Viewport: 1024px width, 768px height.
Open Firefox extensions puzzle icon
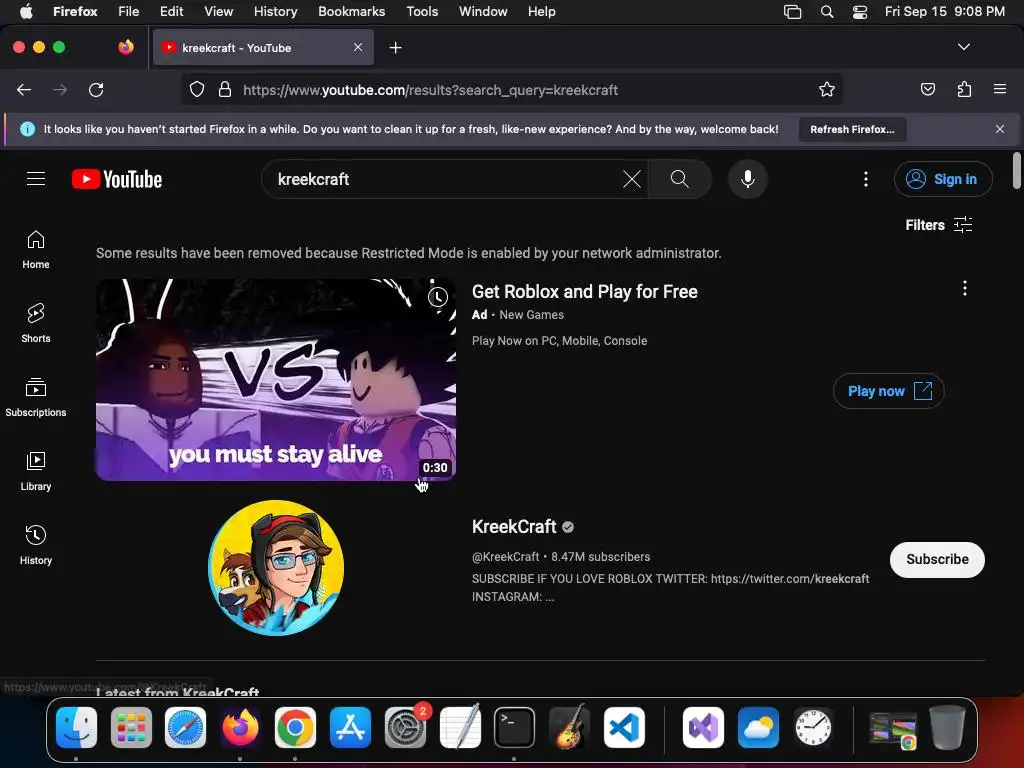tap(964, 89)
